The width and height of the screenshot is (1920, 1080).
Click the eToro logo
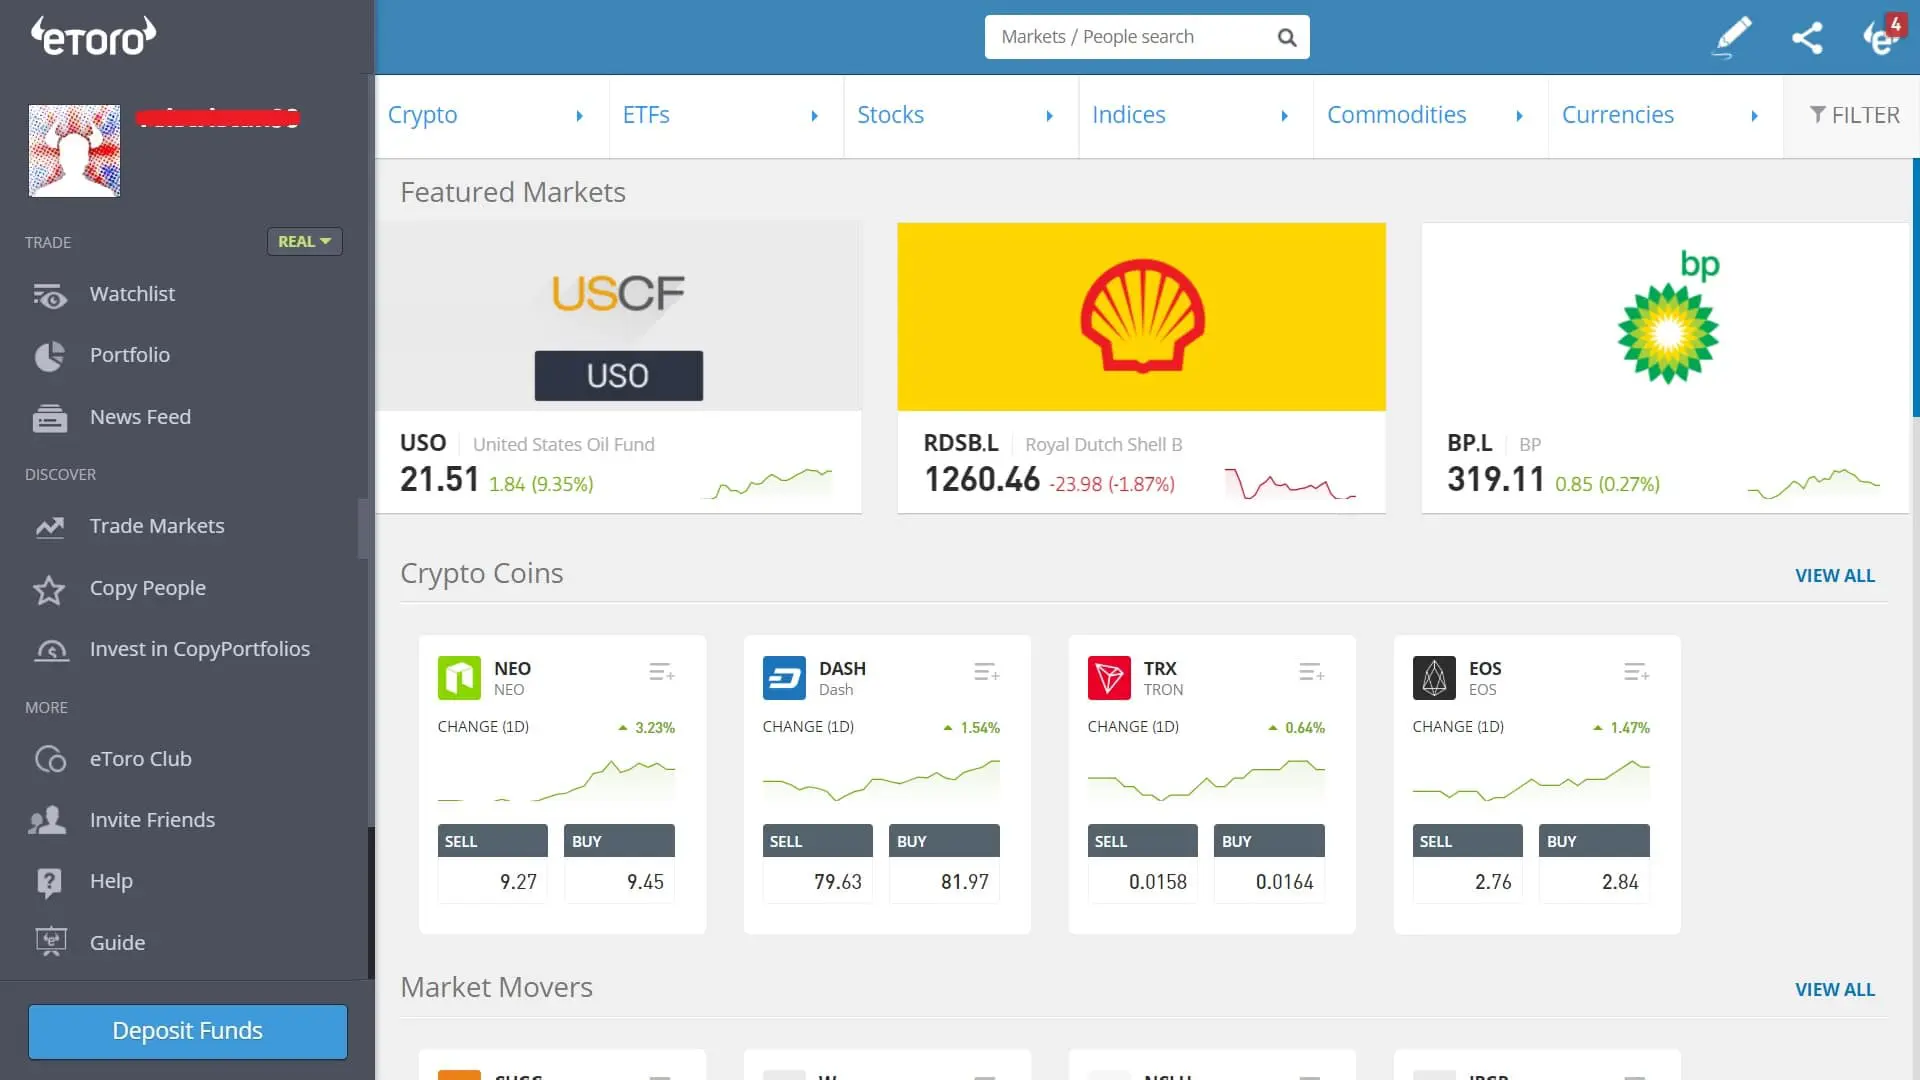(93, 36)
